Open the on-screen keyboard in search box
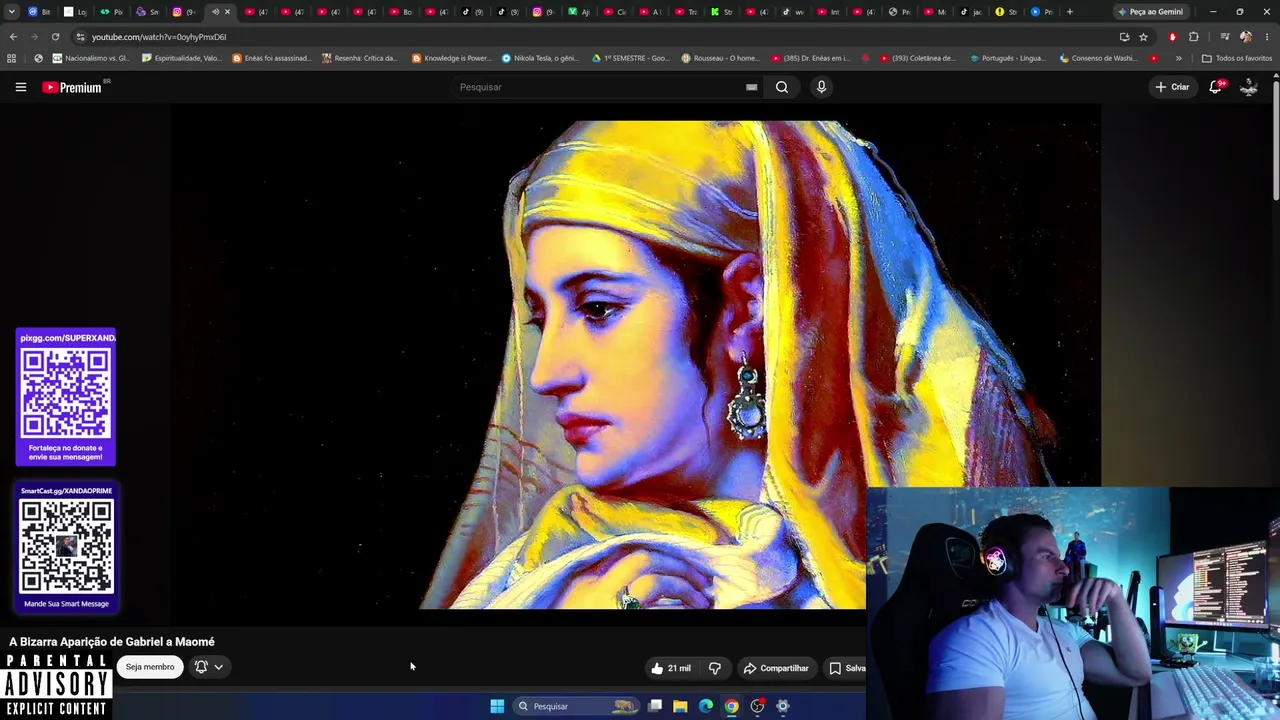The width and height of the screenshot is (1280, 720). (x=751, y=87)
